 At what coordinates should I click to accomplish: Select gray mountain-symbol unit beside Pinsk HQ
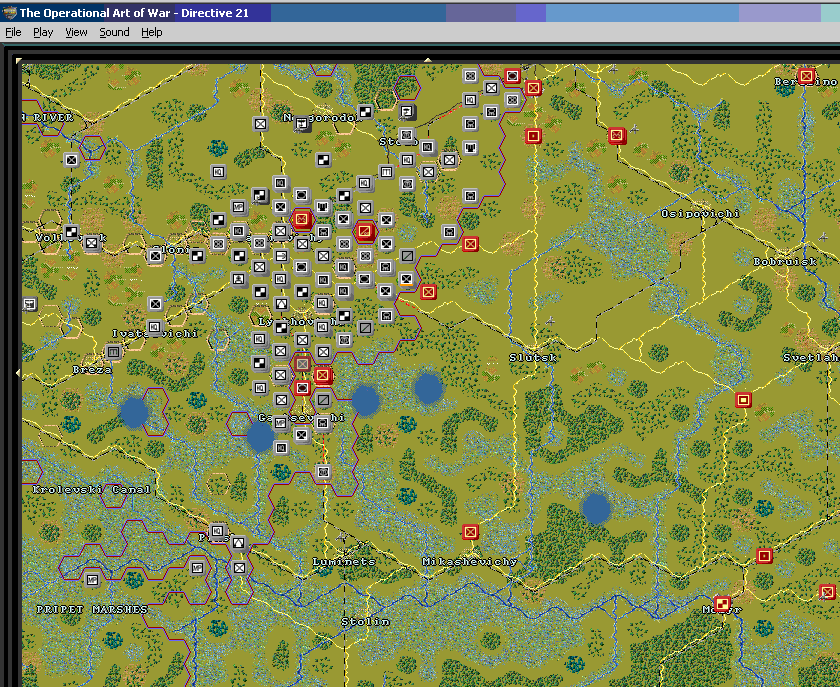pos(238,543)
